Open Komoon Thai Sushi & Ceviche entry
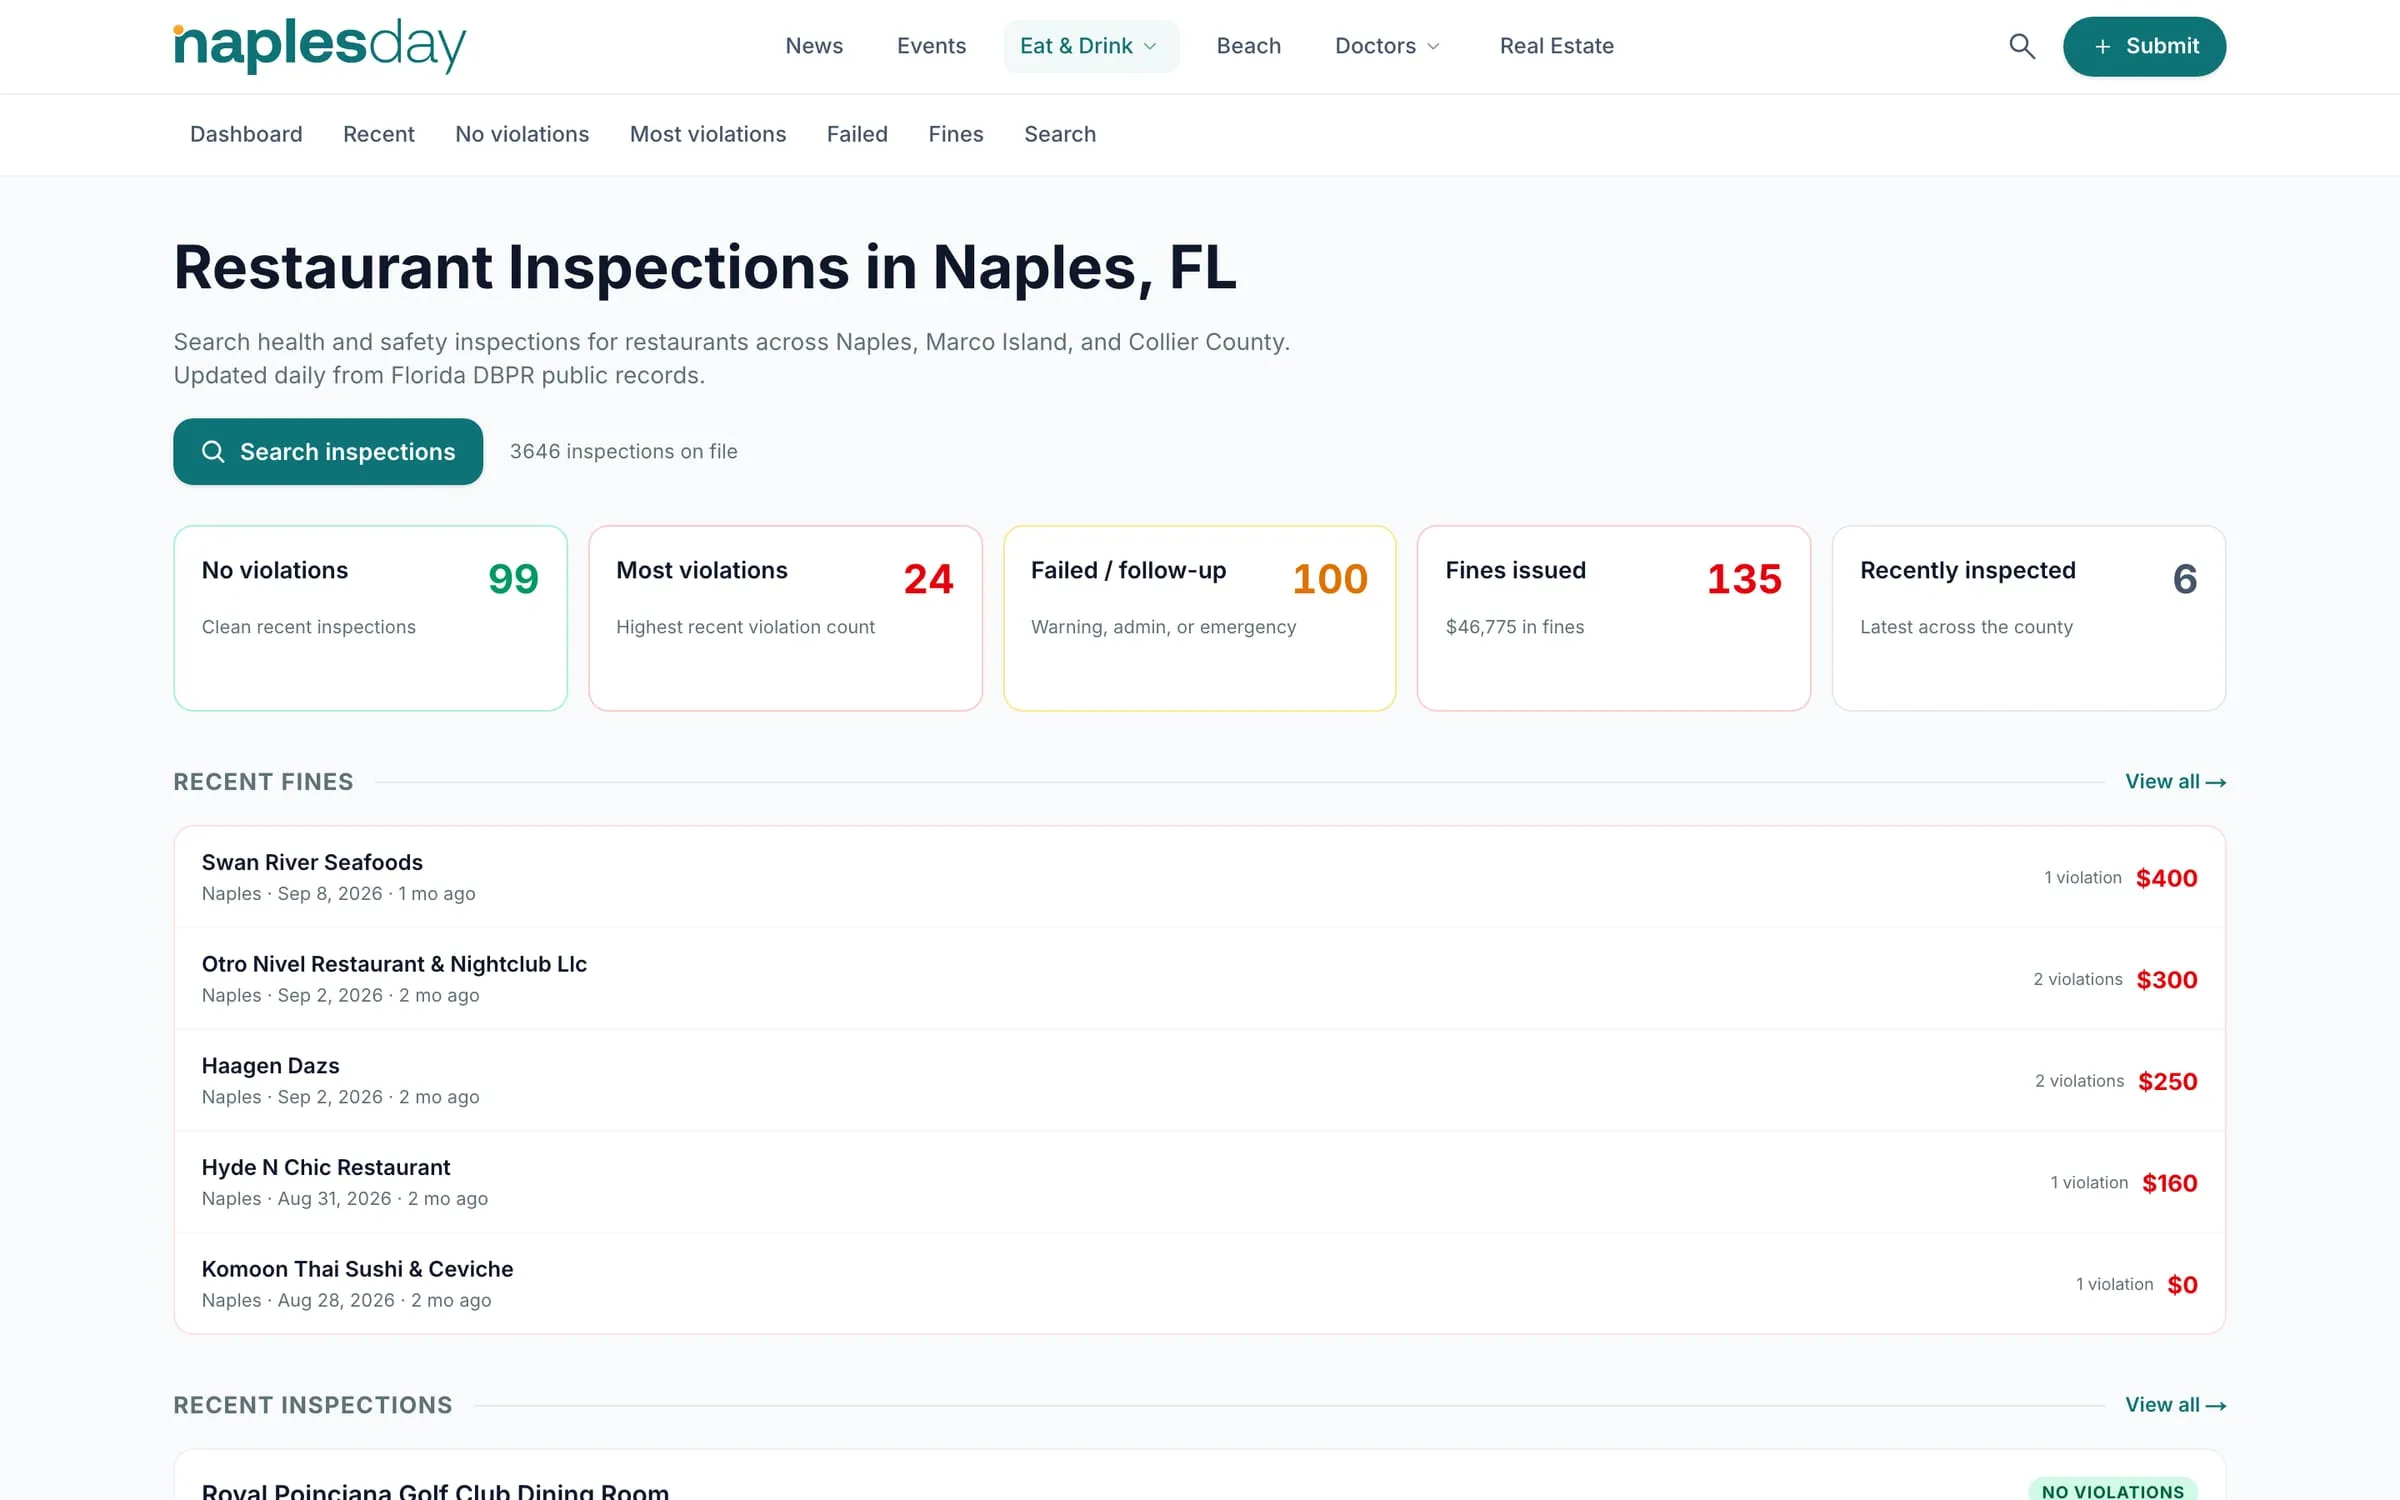The image size is (2400, 1500). tap(1199, 1284)
